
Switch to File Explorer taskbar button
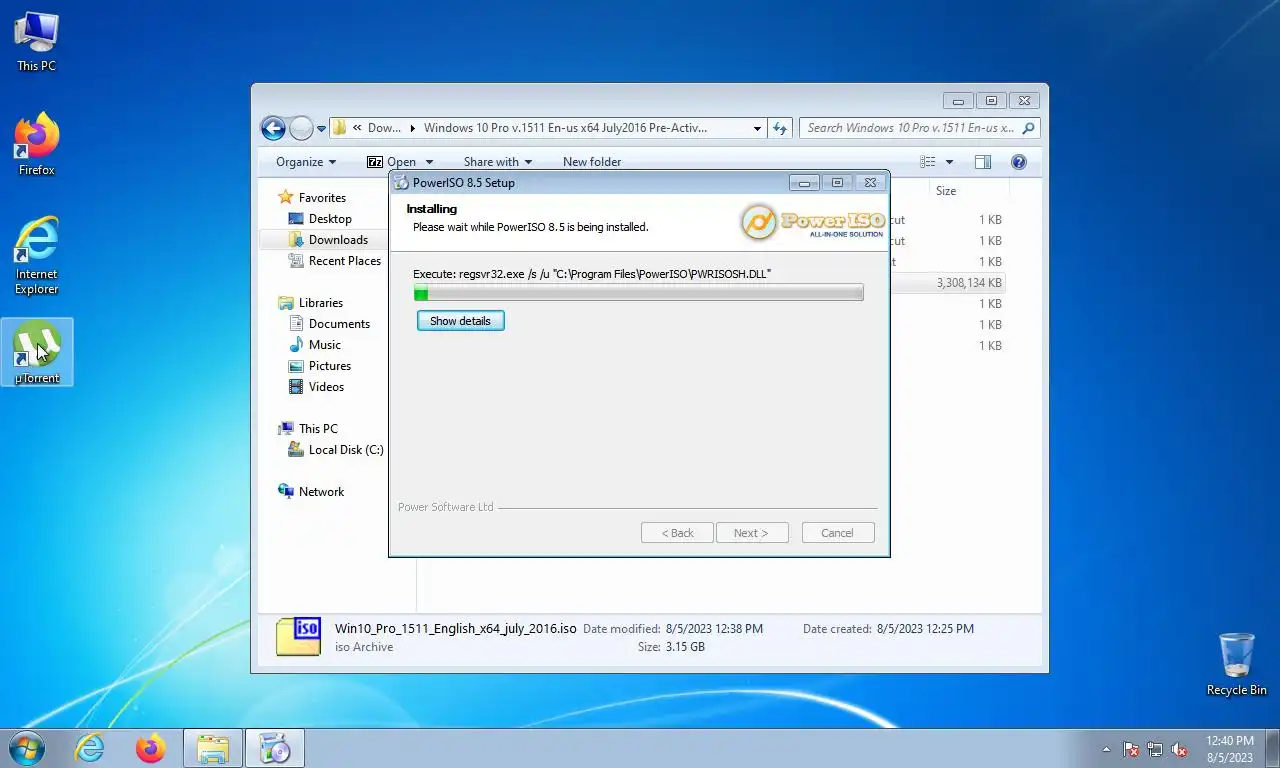pos(213,748)
